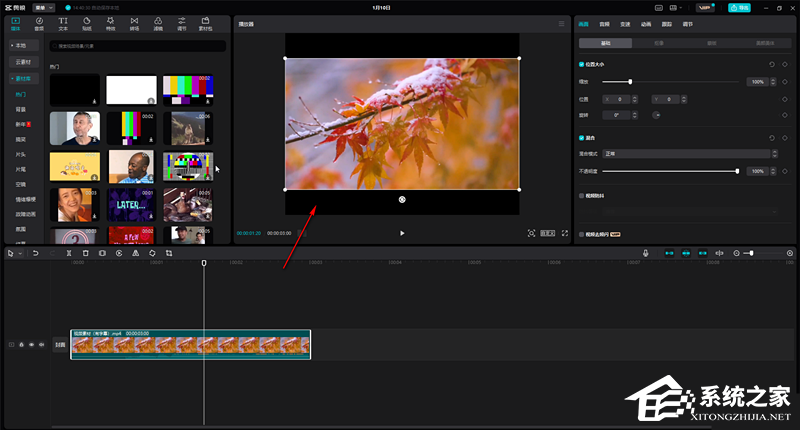Click the Export (导出) button
The image size is (800, 430).
tap(739, 8)
